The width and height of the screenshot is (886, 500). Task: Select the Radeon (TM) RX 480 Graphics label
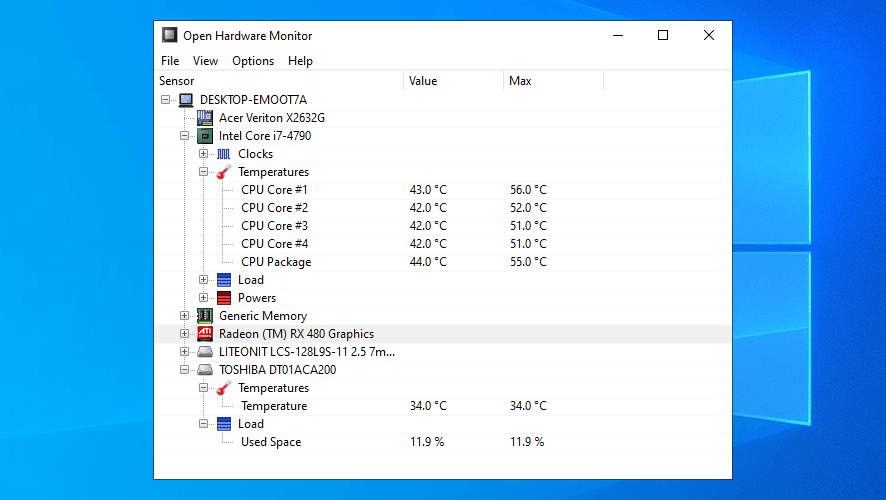297,334
